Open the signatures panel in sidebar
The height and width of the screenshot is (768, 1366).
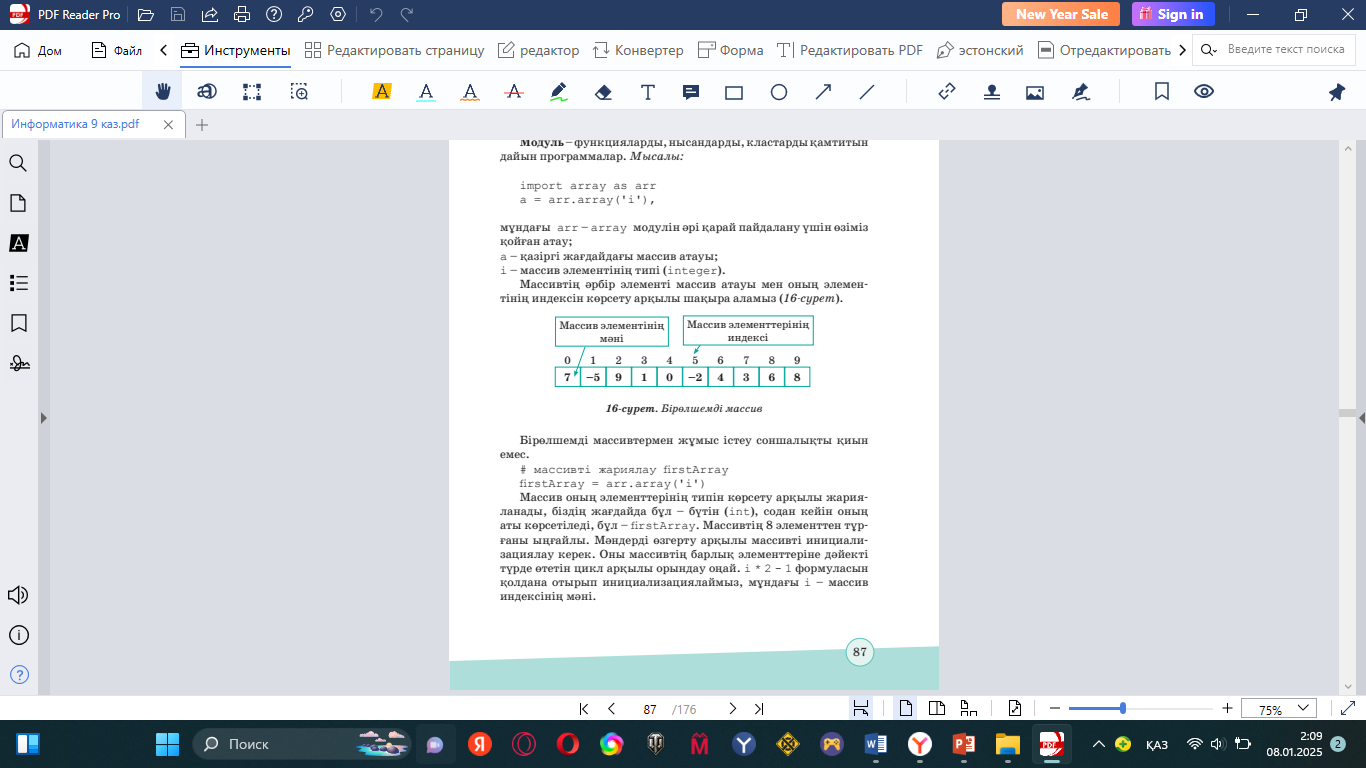pos(18,363)
